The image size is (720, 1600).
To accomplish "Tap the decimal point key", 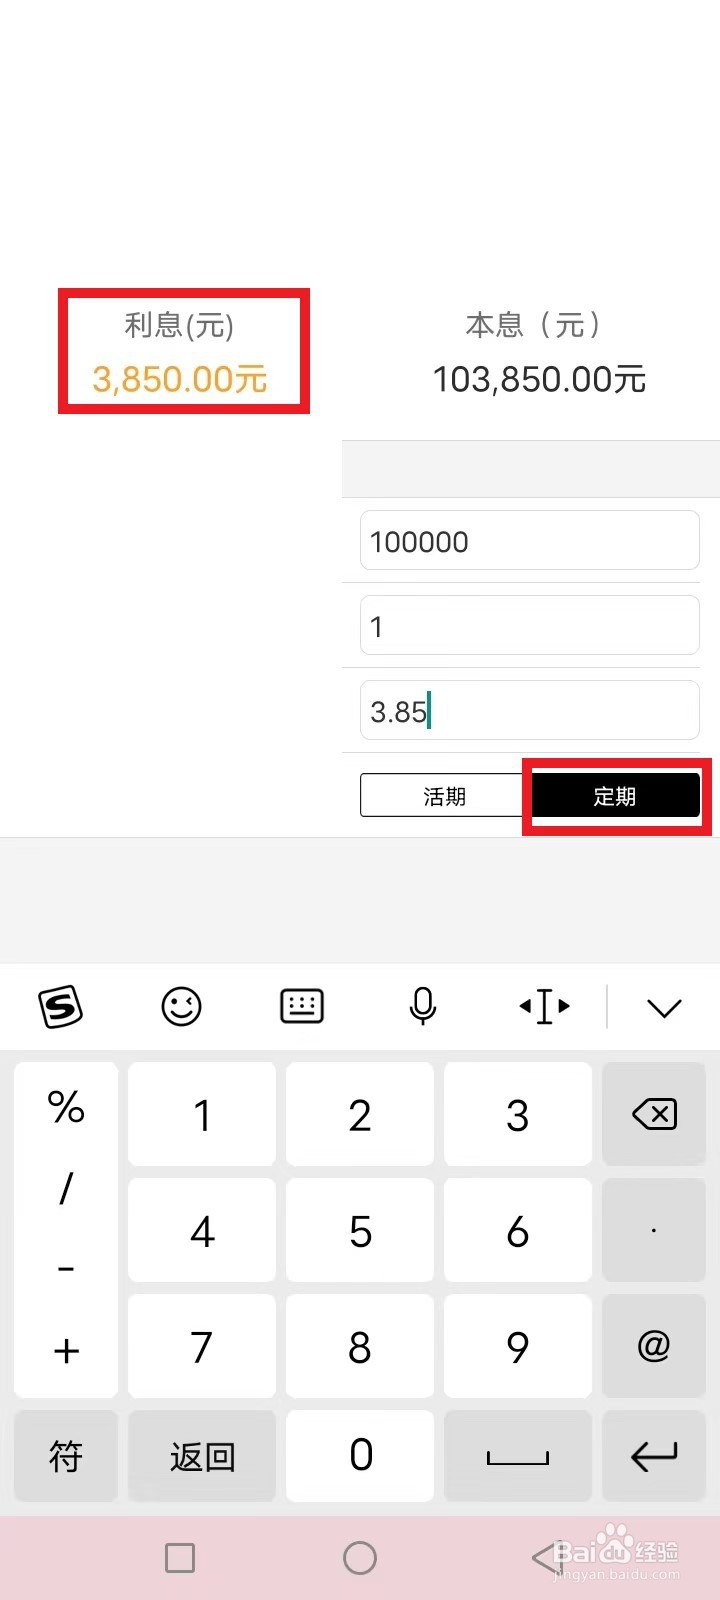I will (x=654, y=1230).
